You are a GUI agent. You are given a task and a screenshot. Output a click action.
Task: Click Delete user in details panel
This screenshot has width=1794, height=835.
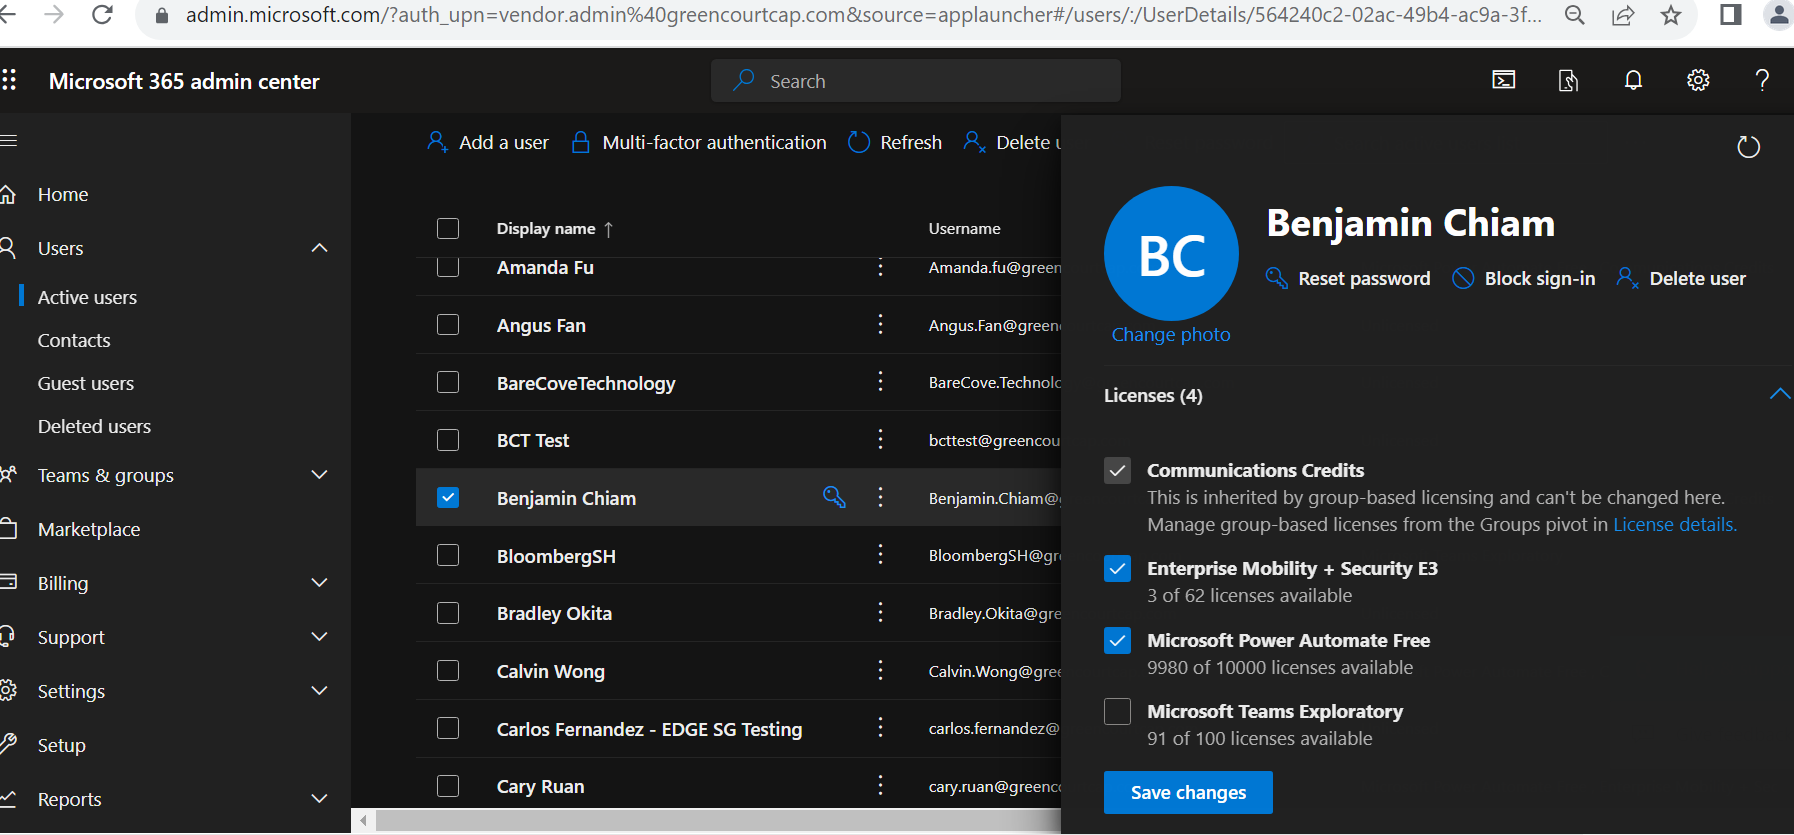[1681, 278]
